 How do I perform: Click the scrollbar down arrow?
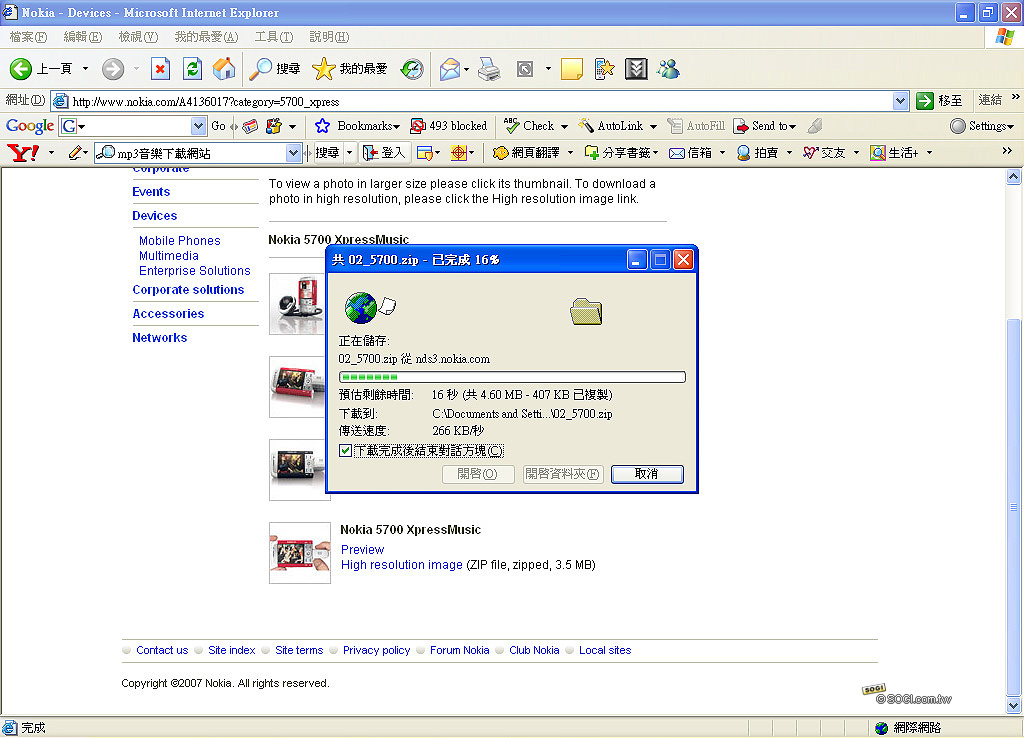click(x=1014, y=705)
